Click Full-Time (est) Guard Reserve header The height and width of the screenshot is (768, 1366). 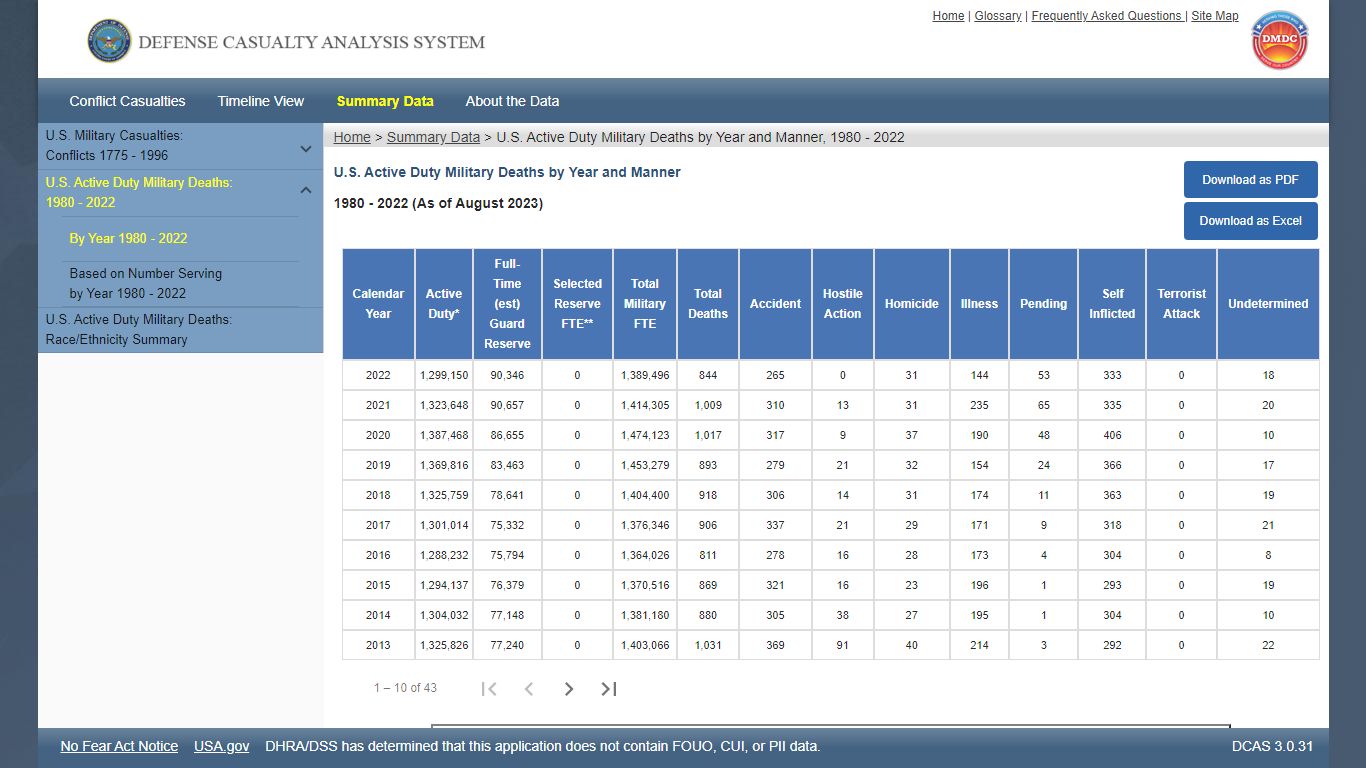pos(507,304)
